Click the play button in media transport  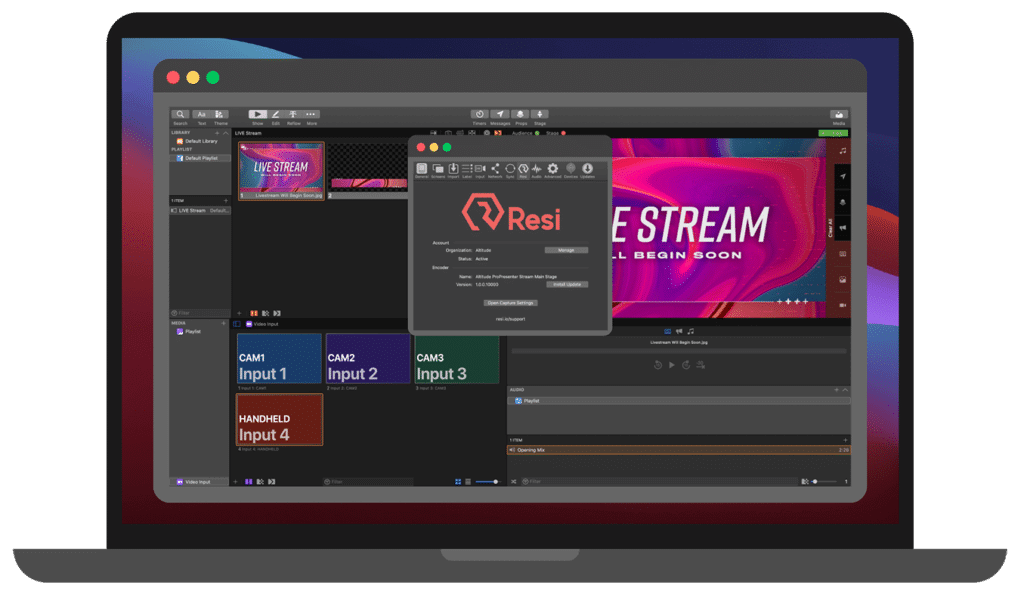point(671,365)
